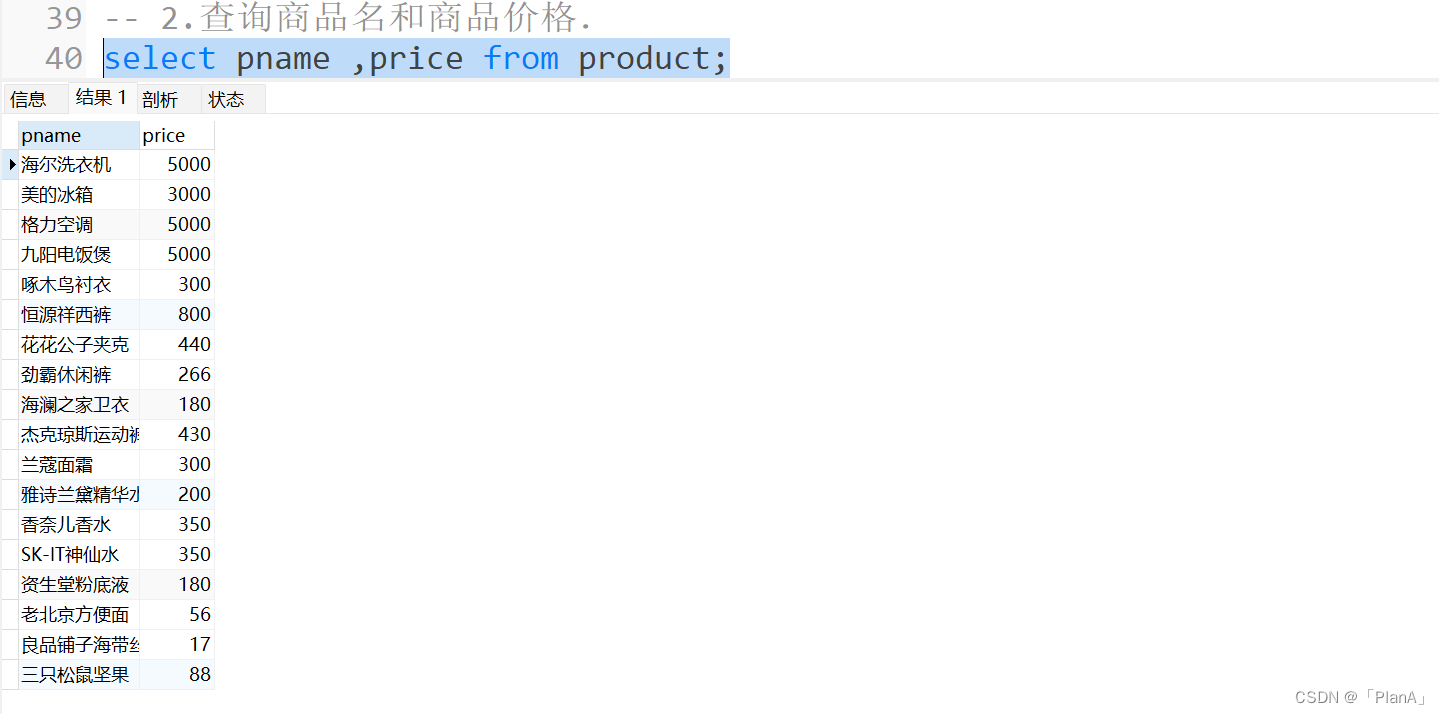Click the 结果 1 tab
The height and width of the screenshot is (714, 1439).
101,98
